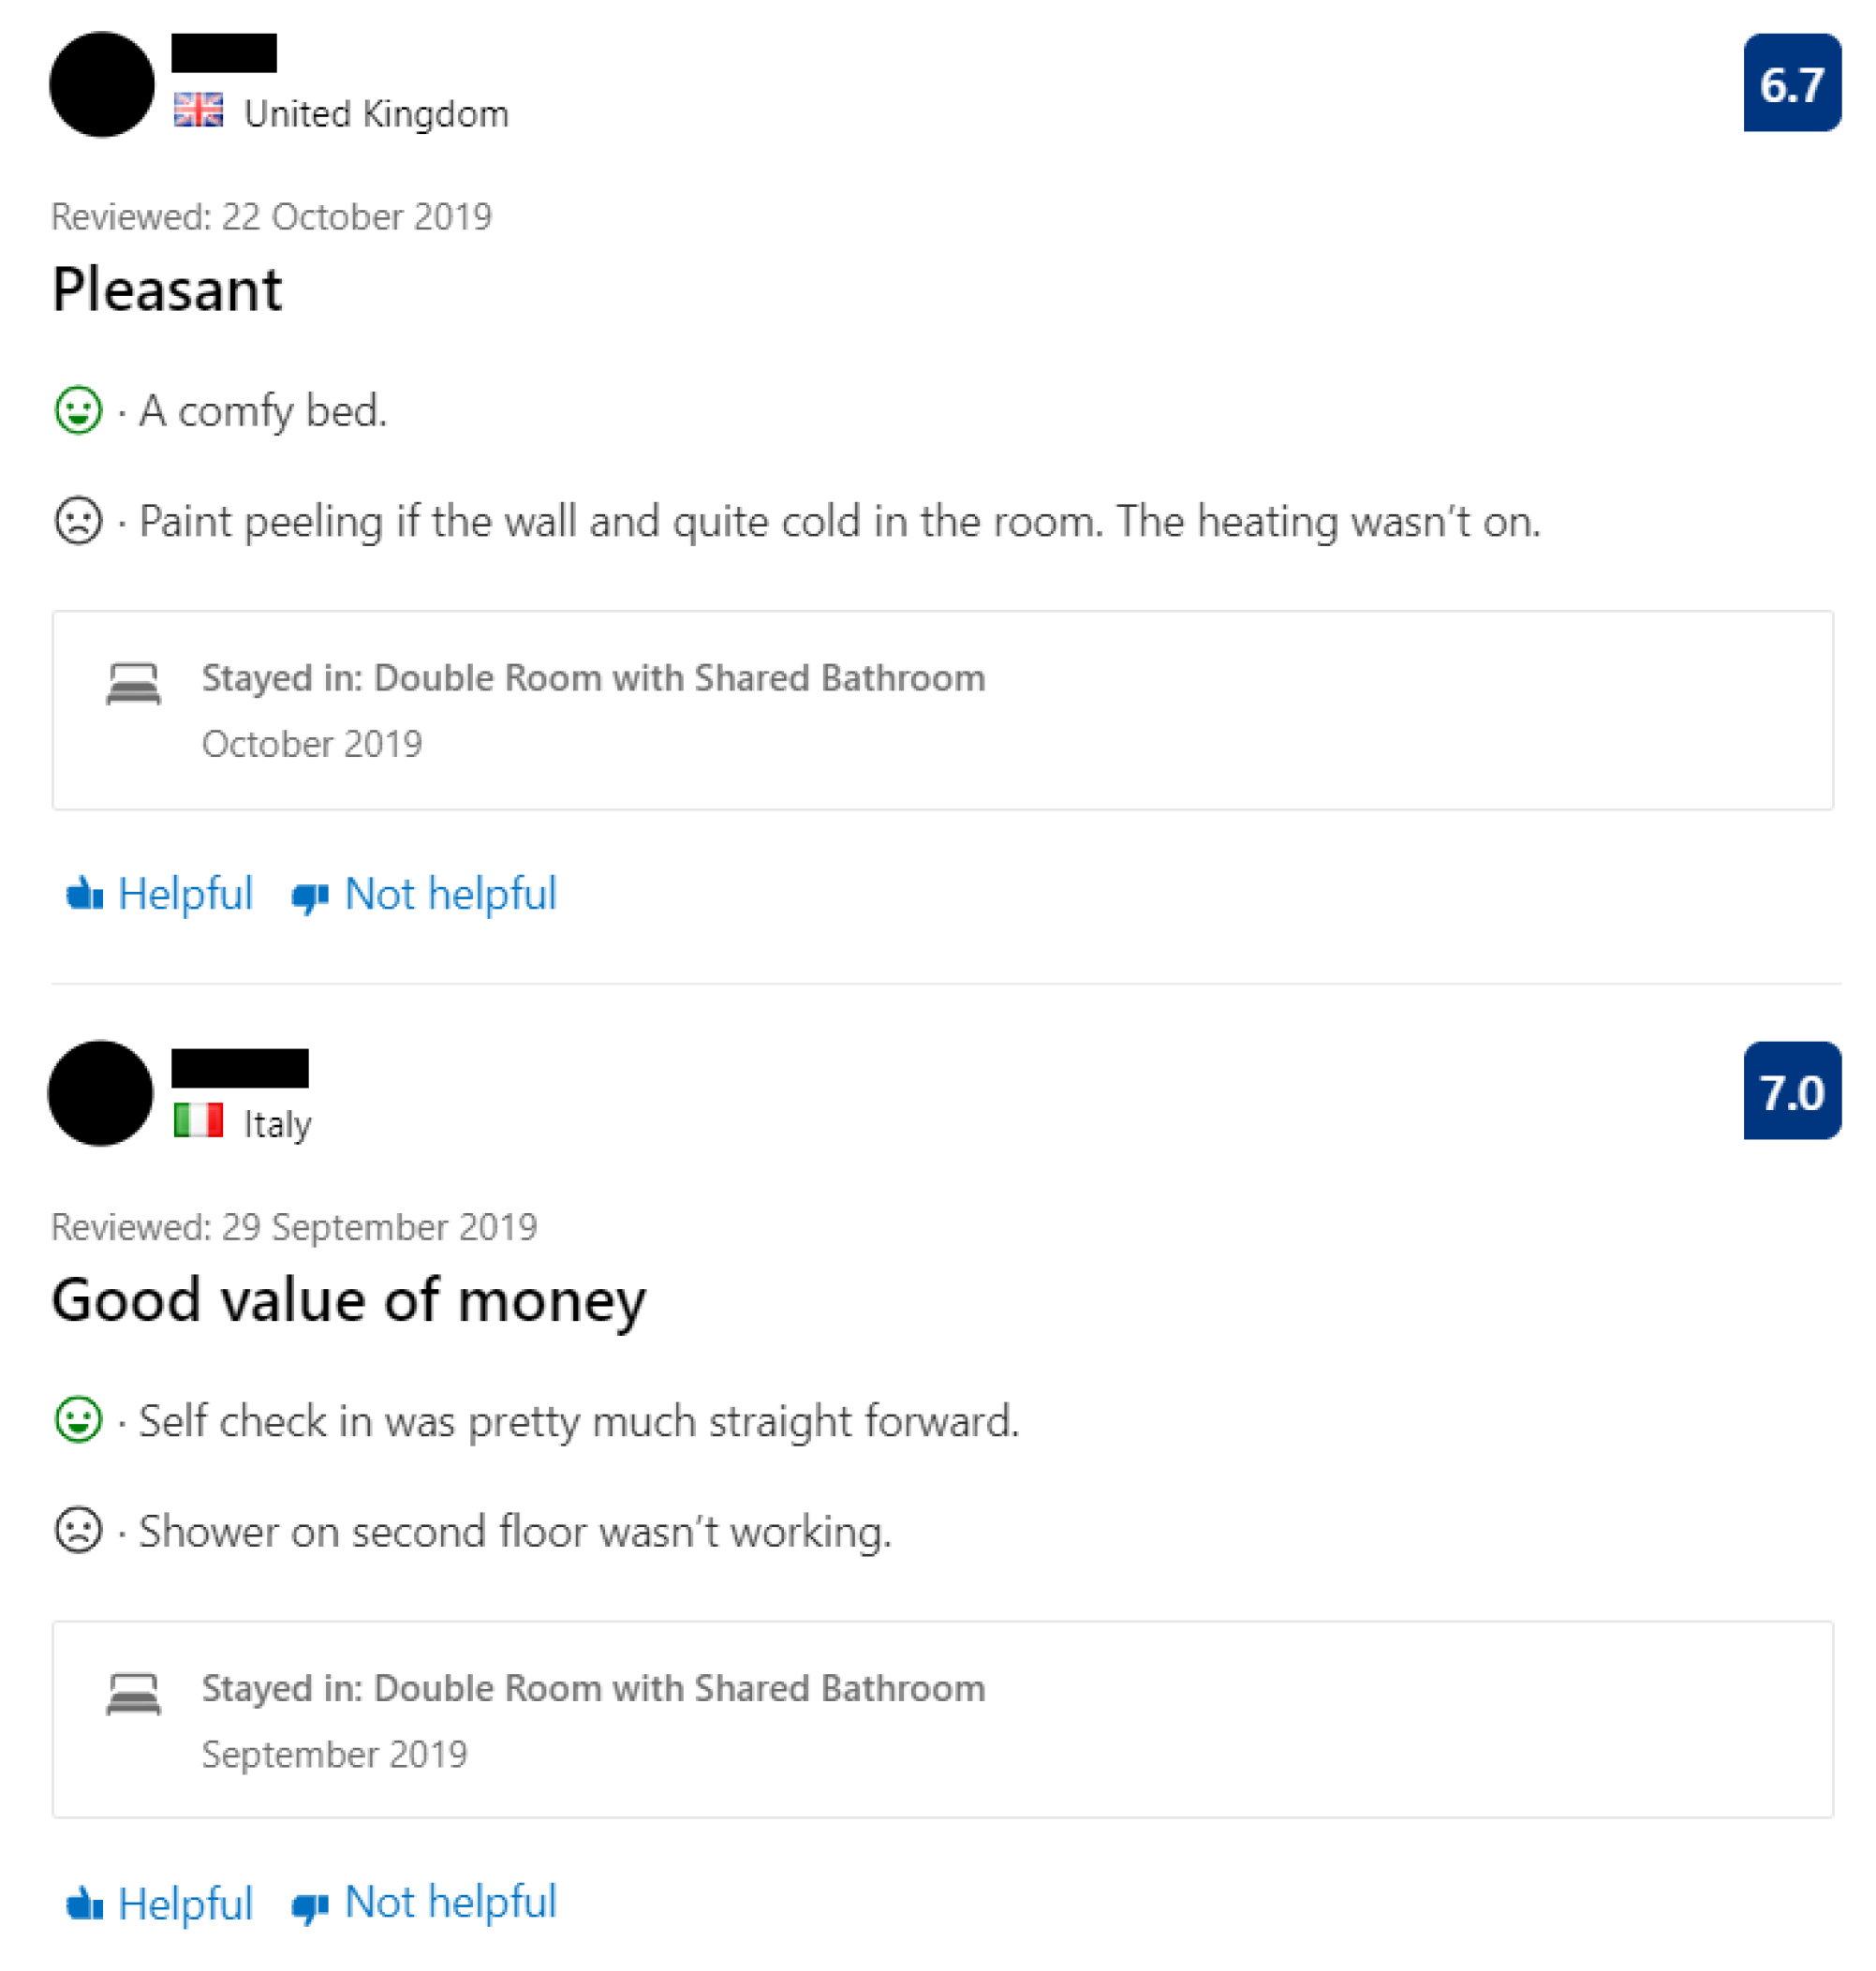Click the 6.7 review score badge

coord(1791,83)
